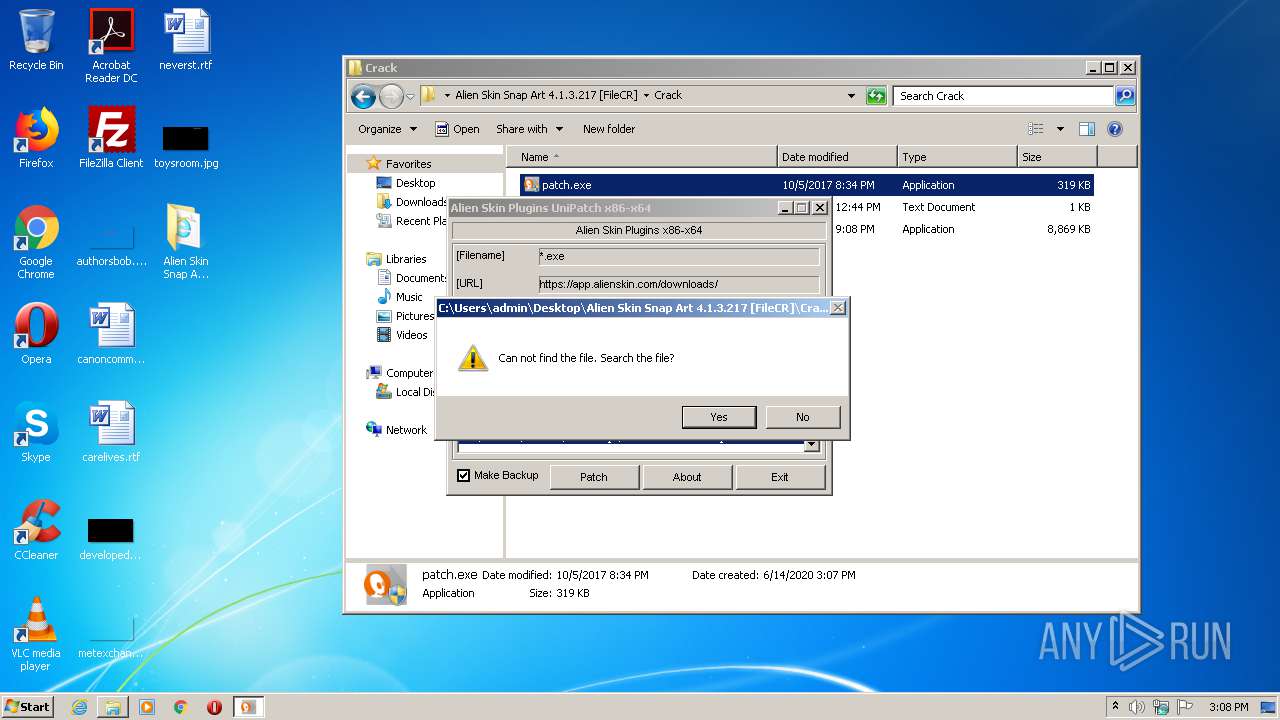The height and width of the screenshot is (720, 1280).
Task: Open Desktop in navigation pane
Action: point(415,183)
